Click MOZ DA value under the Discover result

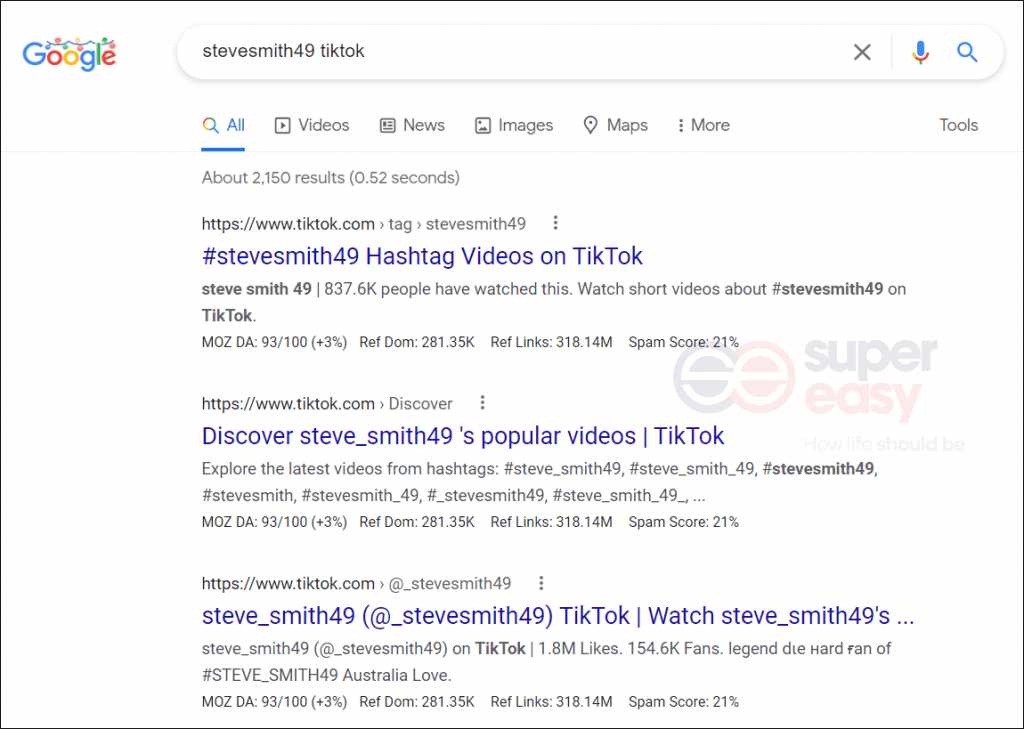(x=274, y=522)
